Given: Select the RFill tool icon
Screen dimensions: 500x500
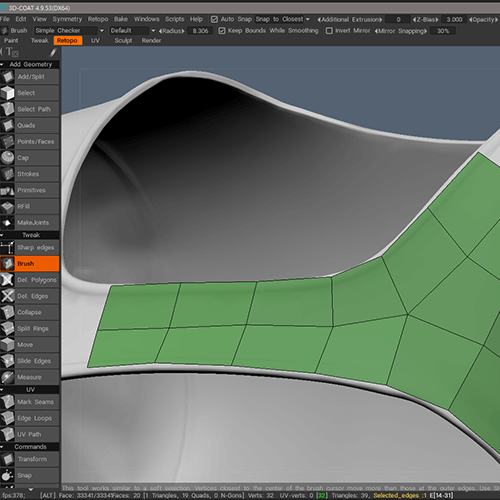Looking at the screenshot, I should pos(7,206).
